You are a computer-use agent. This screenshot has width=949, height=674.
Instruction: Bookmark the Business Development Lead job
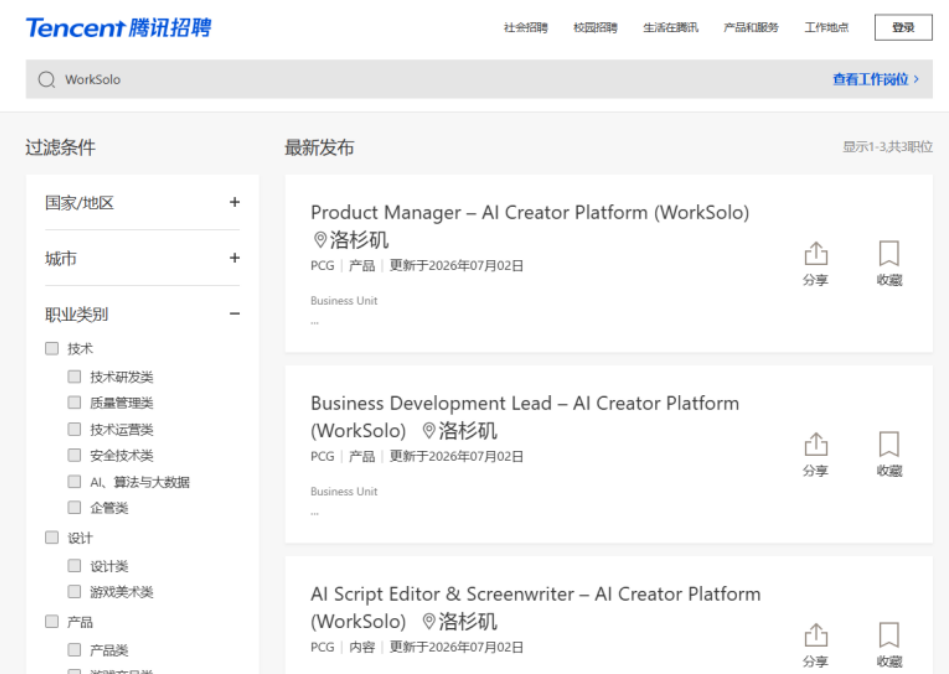(889, 454)
